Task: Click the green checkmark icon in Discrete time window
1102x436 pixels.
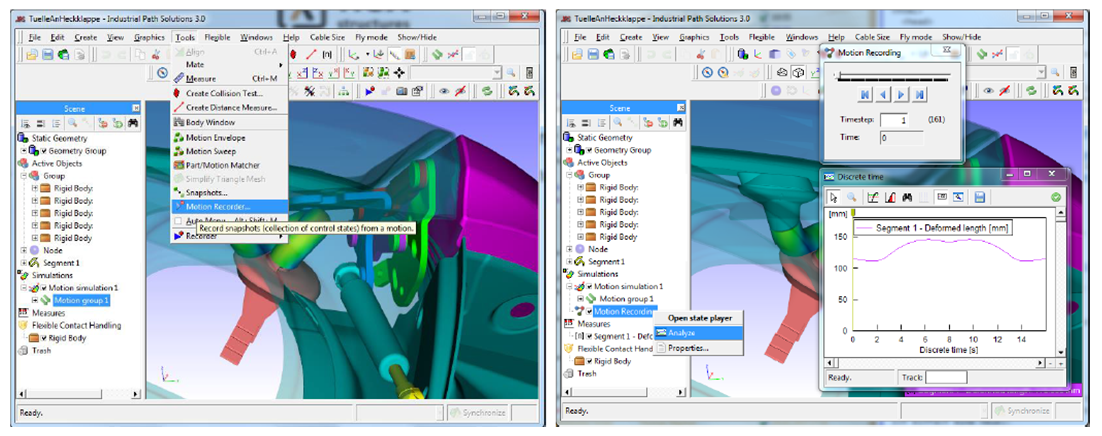Action: pos(1057,197)
